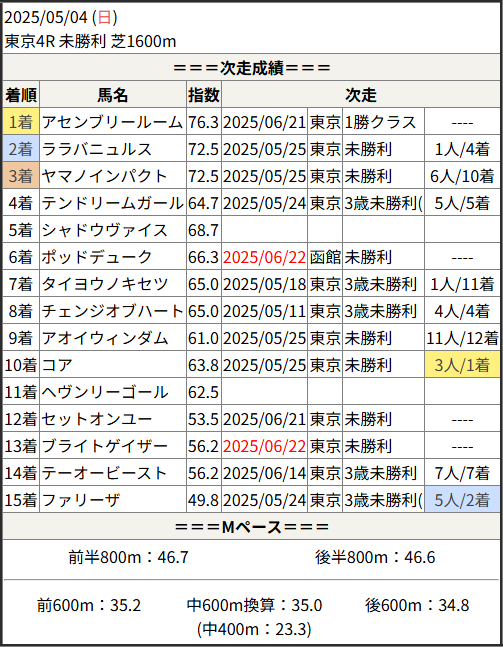This screenshot has width=503, height=647.
Task: Click the 1勝クラス race class cell
Action: 380,122
